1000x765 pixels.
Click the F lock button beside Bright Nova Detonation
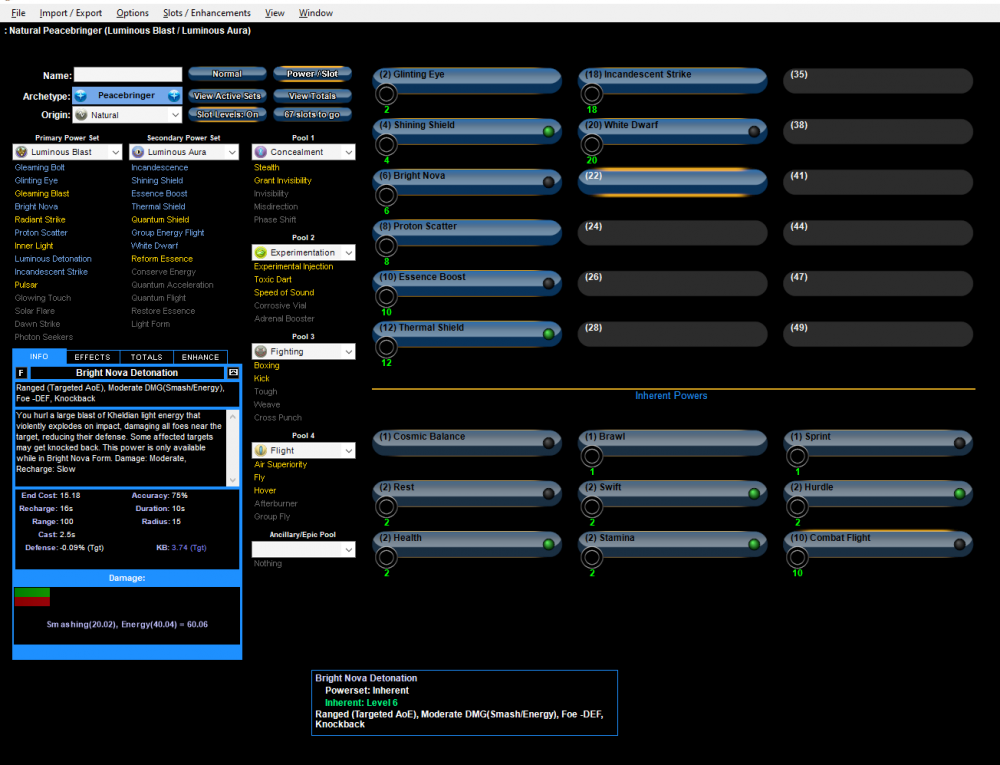point(22,373)
